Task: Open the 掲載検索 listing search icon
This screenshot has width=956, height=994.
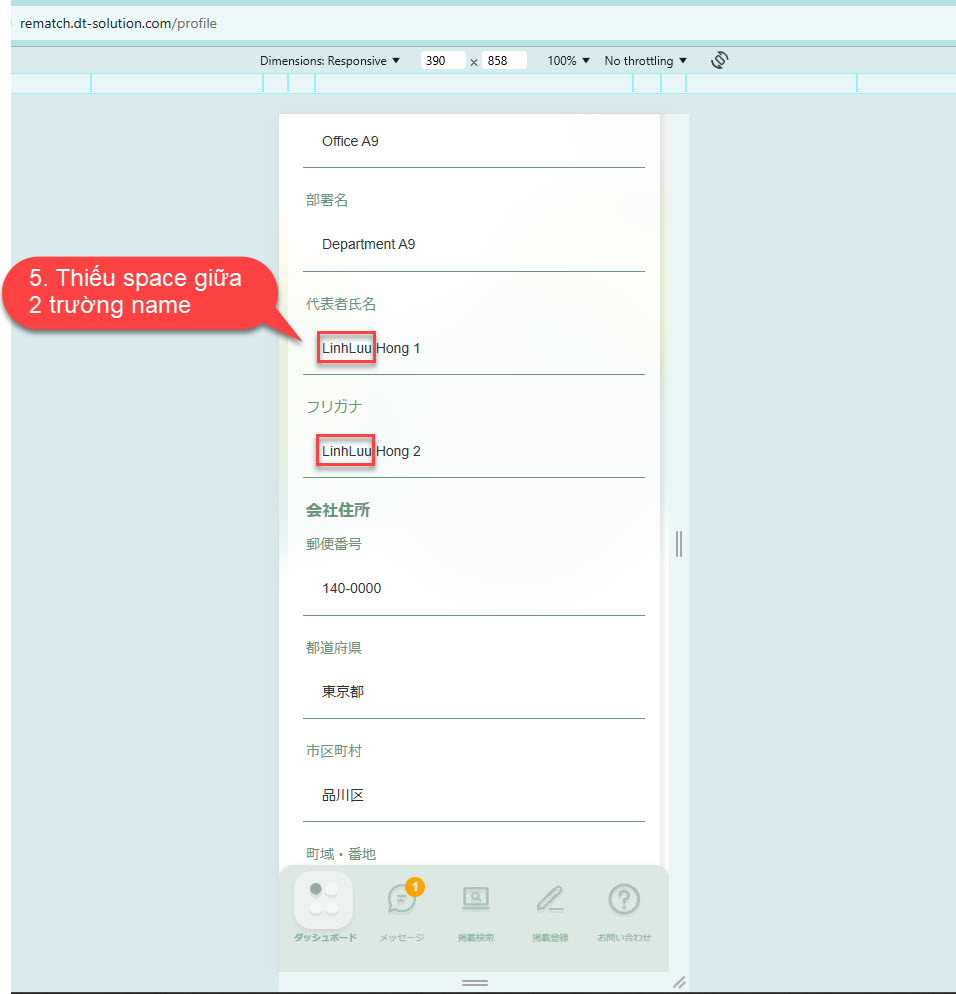Action: click(475, 900)
